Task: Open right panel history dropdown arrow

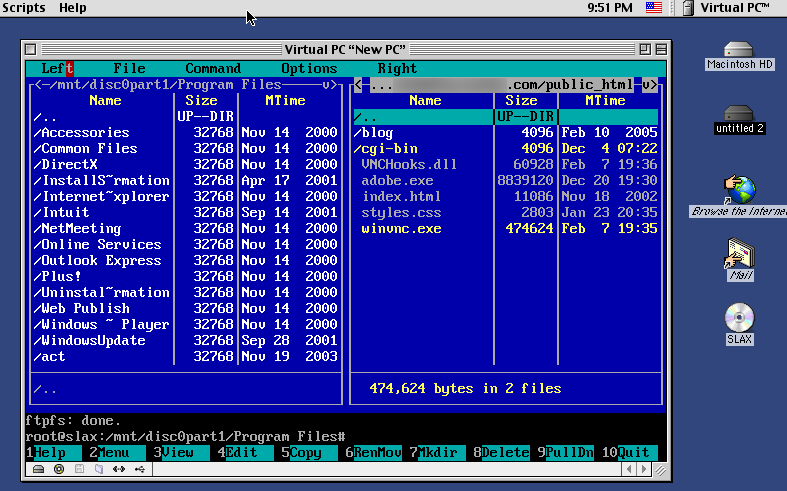Action: (x=649, y=85)
